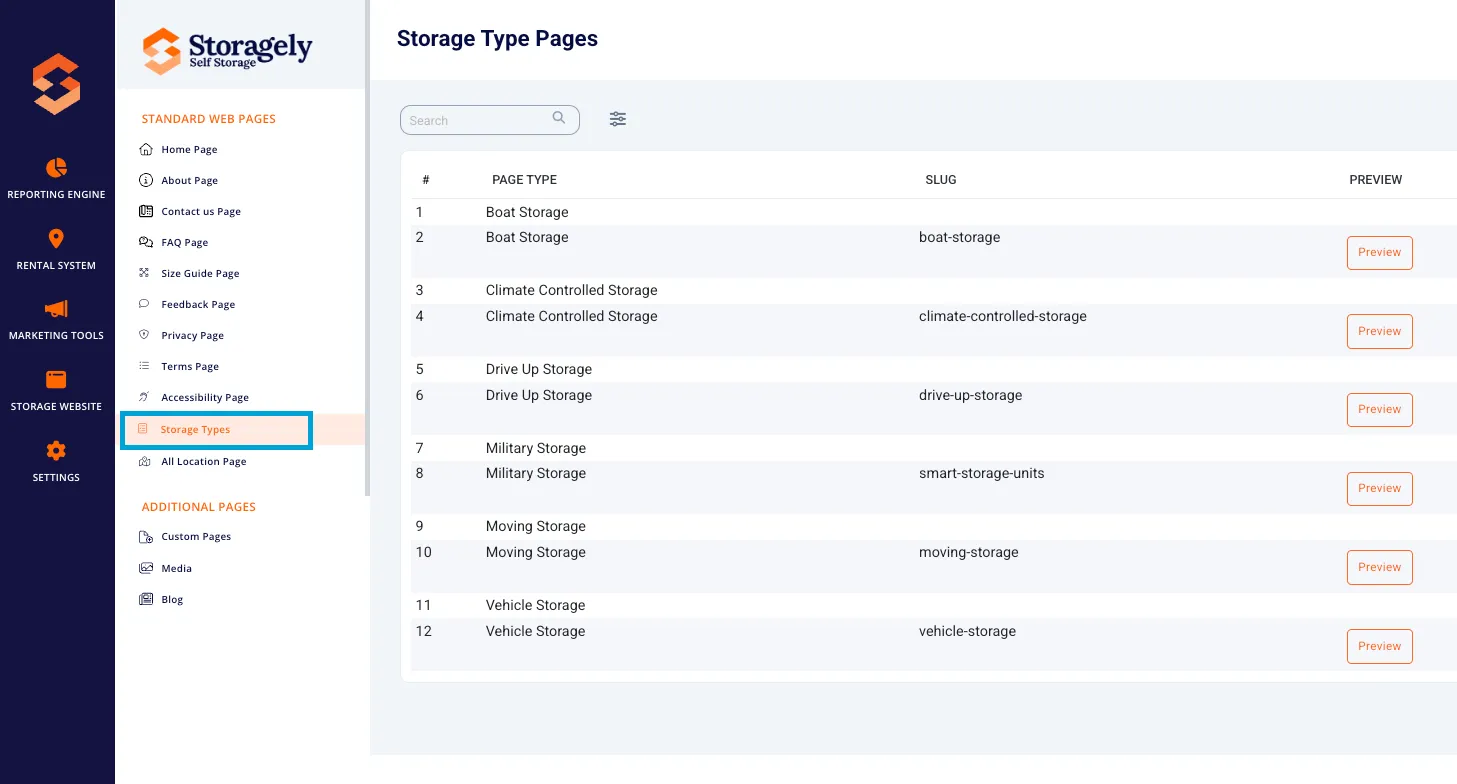Open the Settings gear icon
Viewport: 1457px width, 784px height.
[x=56, y=451]
